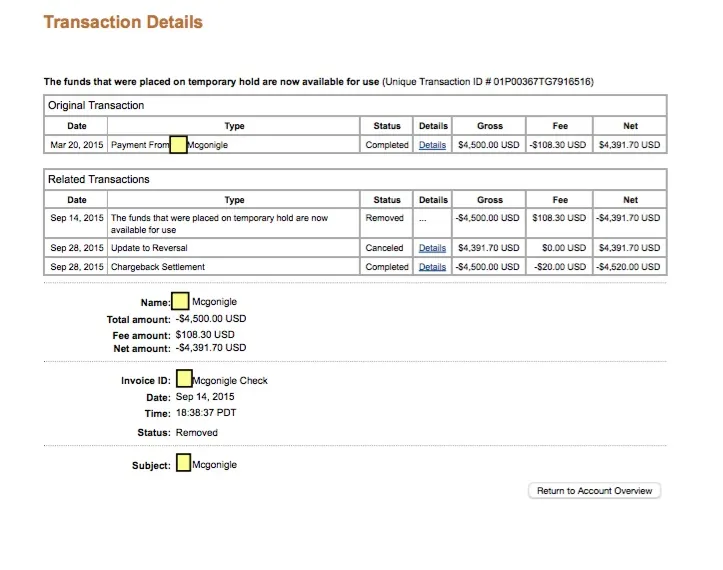Viewport: 723px width, 570px height.
Task: Select the Canceled status cell
Action: click(x=386, y=248)
